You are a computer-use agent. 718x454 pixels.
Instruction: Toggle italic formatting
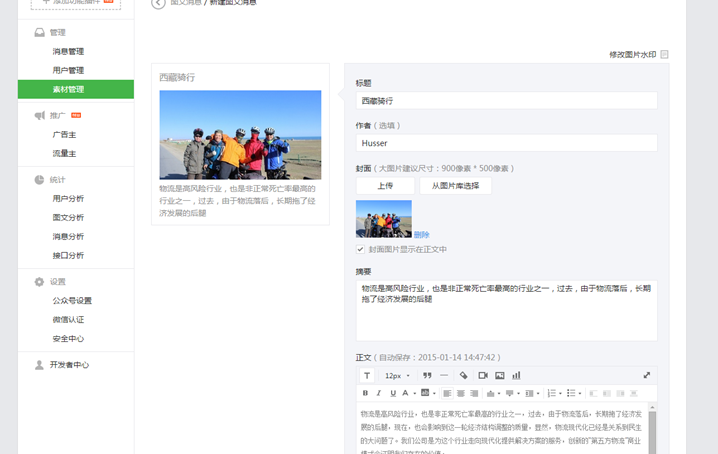(379, 393)
